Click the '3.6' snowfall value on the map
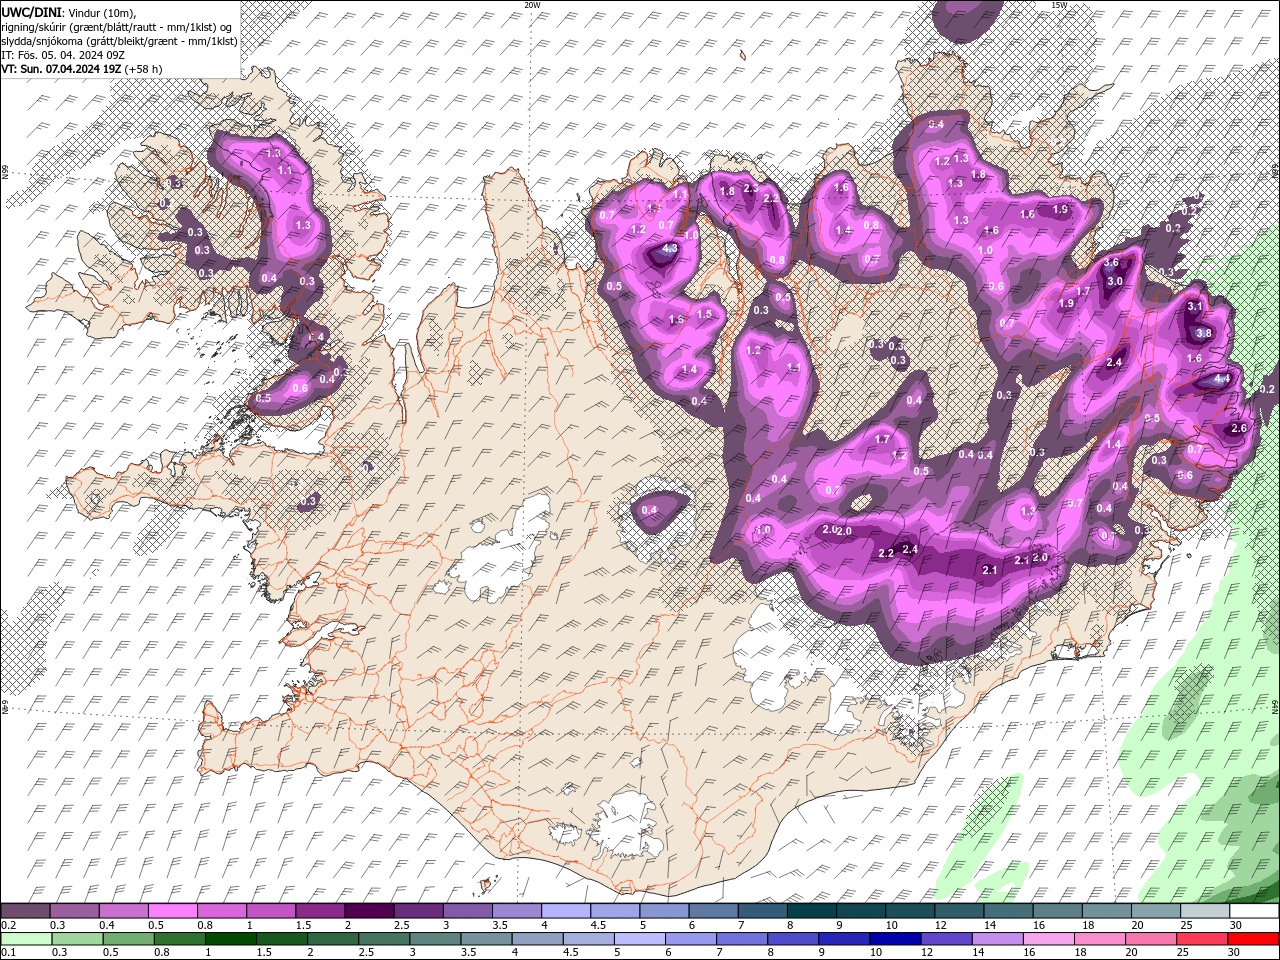 tap(1111, 262)
